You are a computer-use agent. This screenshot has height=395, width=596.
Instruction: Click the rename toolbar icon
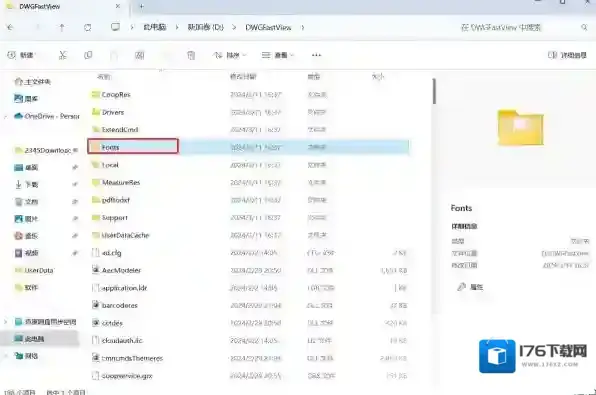tap(139, 56)
